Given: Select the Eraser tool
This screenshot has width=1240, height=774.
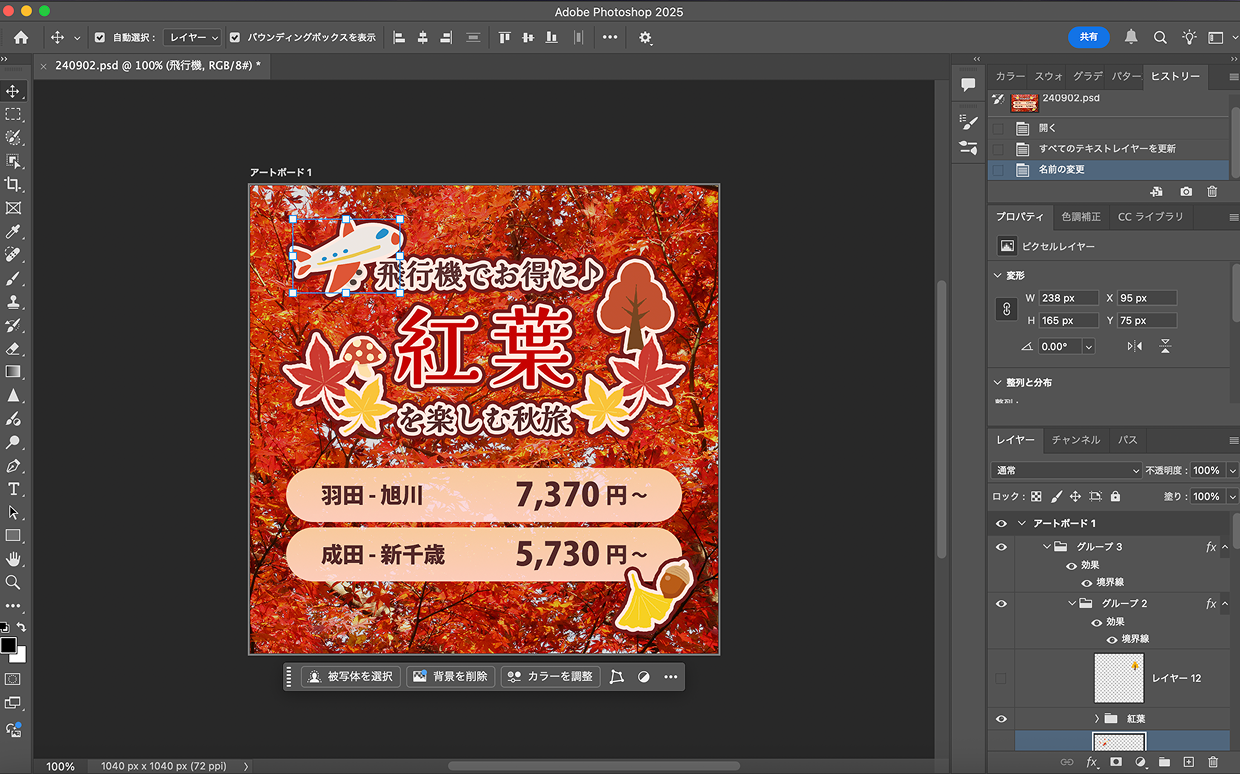Looking at the screenshot, I should 13,348.
